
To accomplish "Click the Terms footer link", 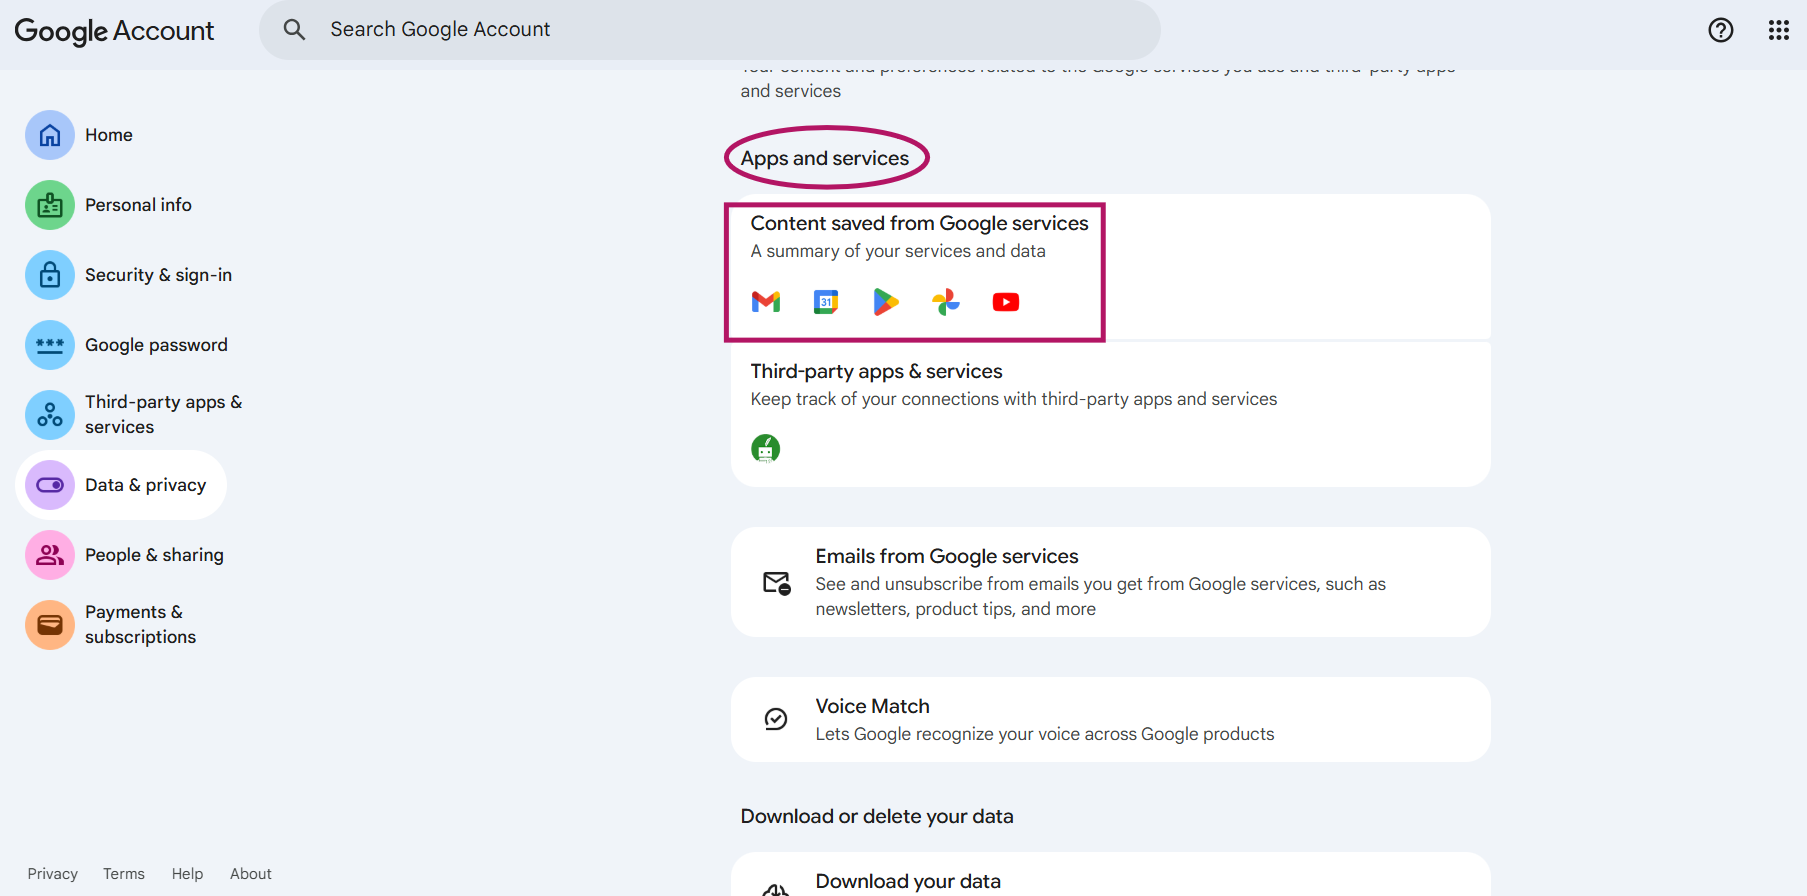I will coord(124,874).
